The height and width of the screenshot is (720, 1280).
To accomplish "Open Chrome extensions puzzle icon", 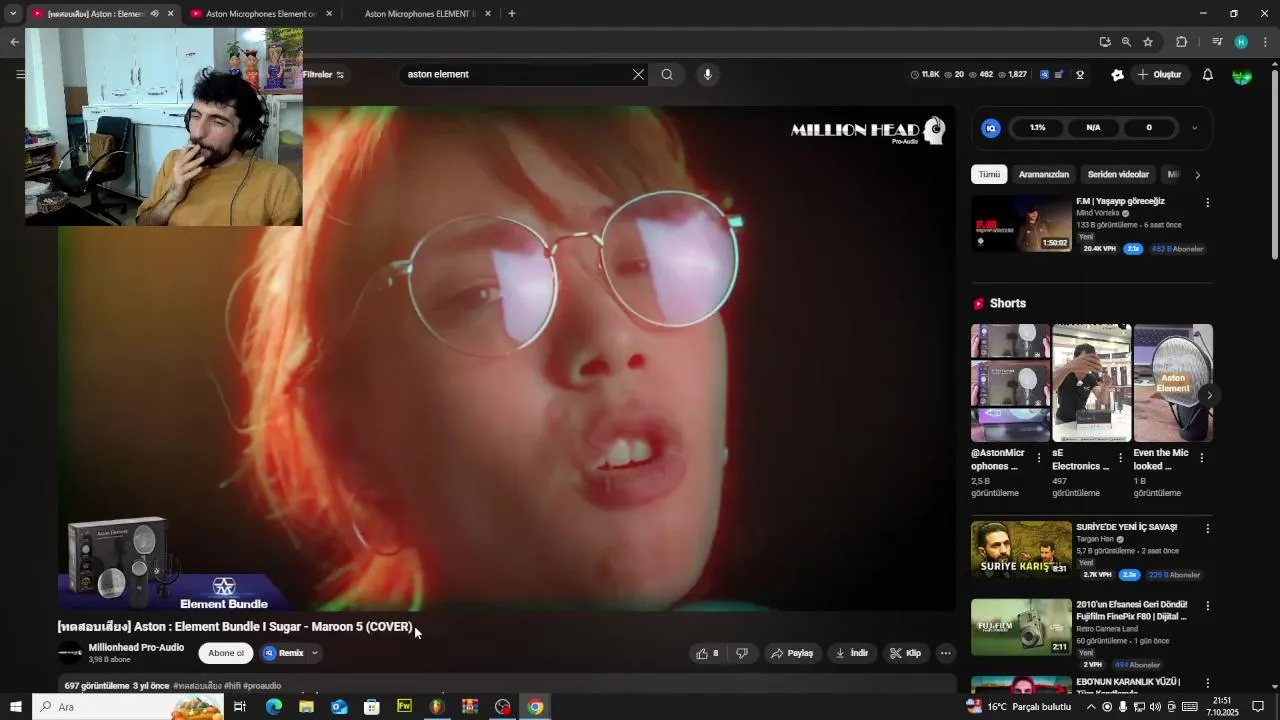I will click(x=1181, y=42).
